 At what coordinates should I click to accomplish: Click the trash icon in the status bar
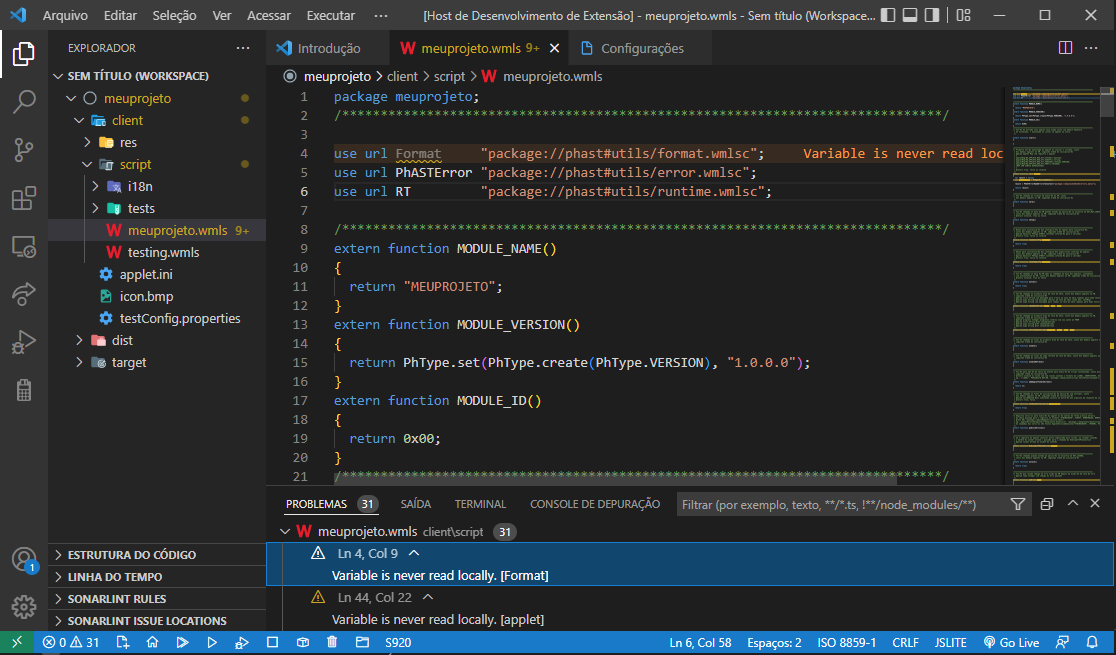click(331, 644)
